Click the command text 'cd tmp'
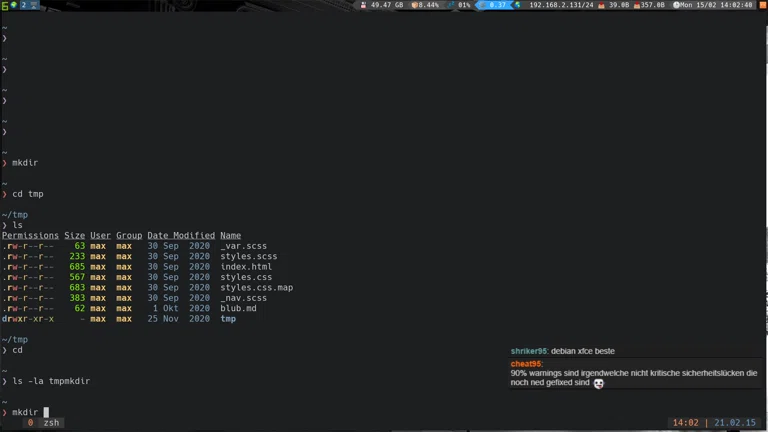This screenshot has width=768, height=432. 28,194
